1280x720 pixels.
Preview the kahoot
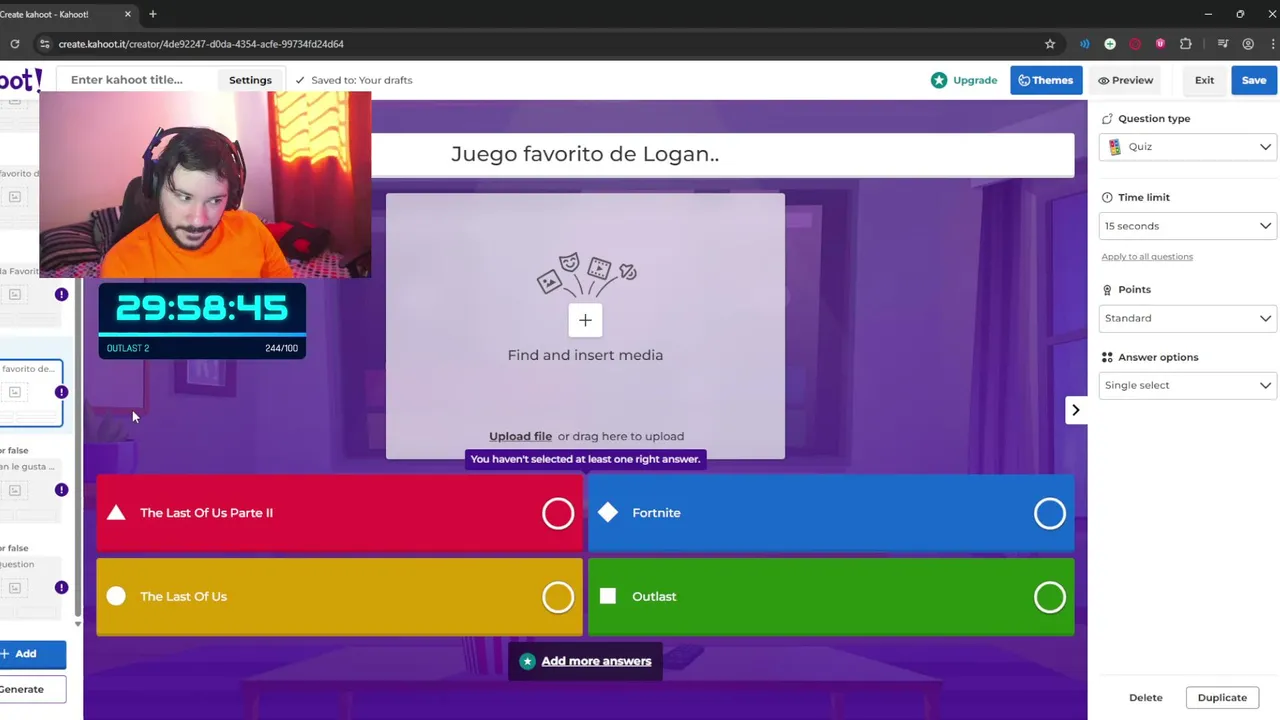(1125, 80)
